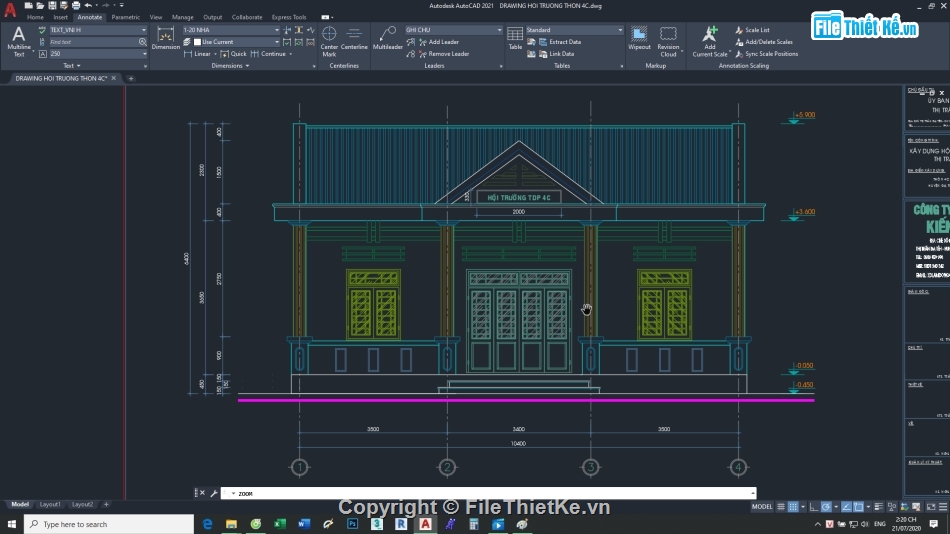The height and width of the screenshot is (534, 950).
Task: Toggle polar tracking in status bar
Action: (x=826, y=507)
